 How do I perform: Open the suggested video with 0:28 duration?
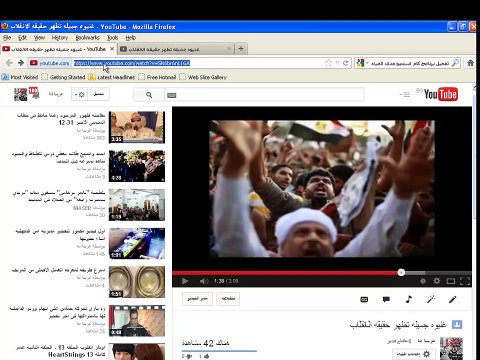[x=137, y=166]
